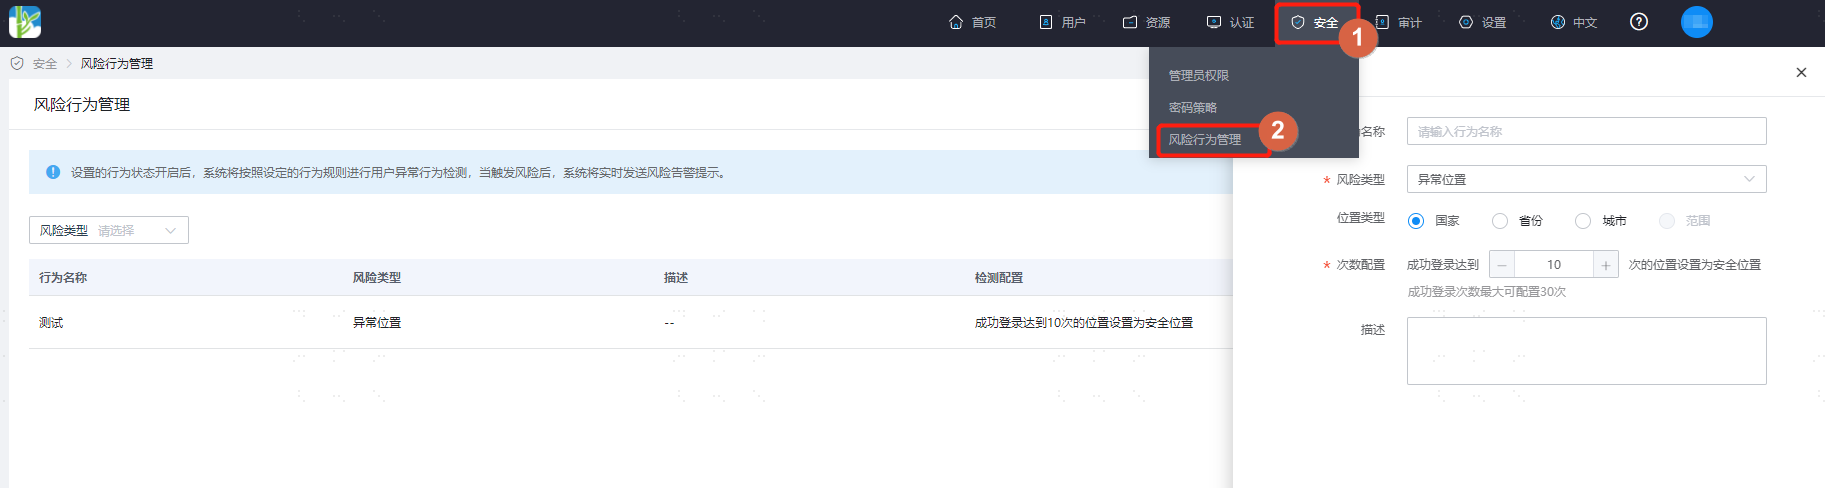1825x488 pixels.
Task: Open the blue user avatar
Action: click(x=1697, y=22)
